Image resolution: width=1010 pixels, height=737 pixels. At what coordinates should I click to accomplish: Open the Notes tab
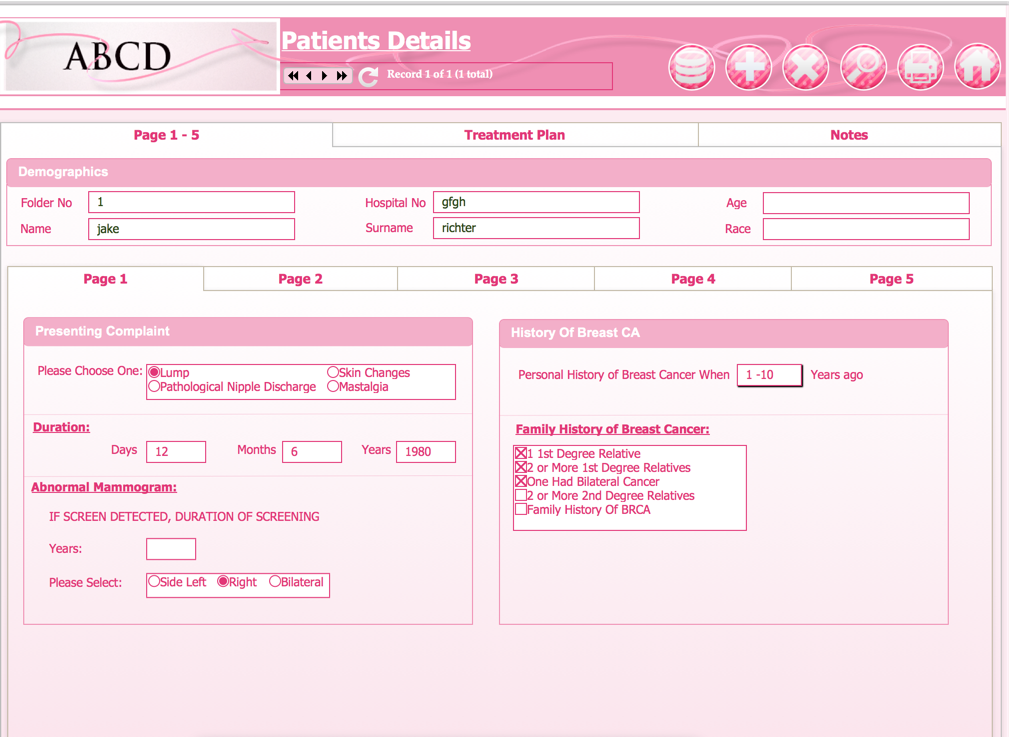[849, 135]
